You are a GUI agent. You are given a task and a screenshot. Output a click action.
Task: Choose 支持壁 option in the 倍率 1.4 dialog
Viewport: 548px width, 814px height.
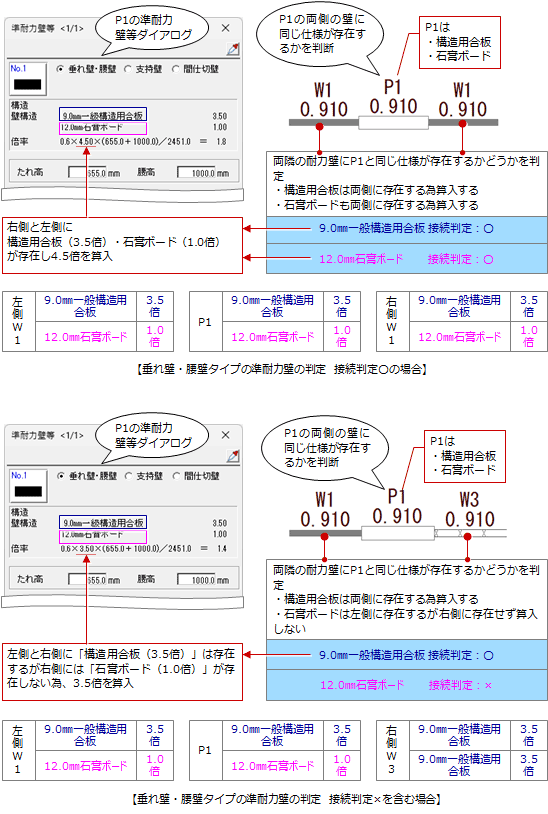tap(128, 476)
